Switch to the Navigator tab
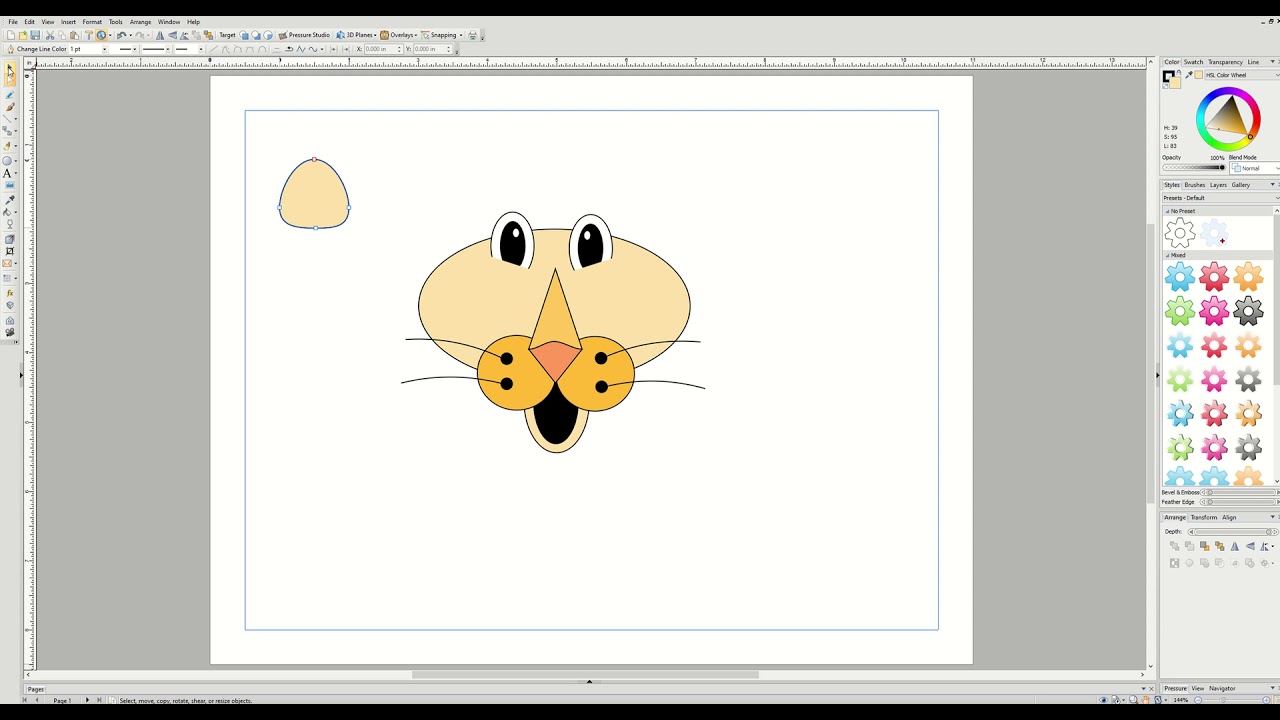The image size is (1280, 720). (1222, 688)
